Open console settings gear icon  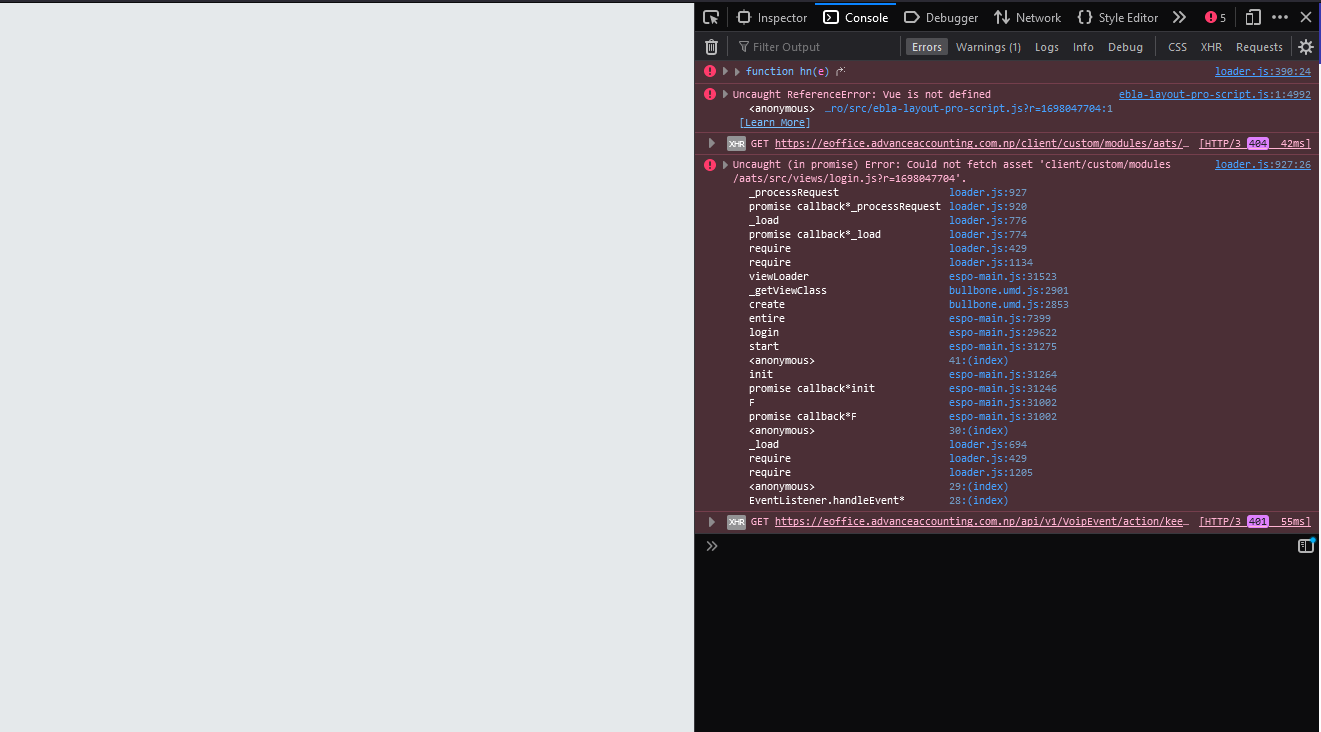coord(1305,47)
